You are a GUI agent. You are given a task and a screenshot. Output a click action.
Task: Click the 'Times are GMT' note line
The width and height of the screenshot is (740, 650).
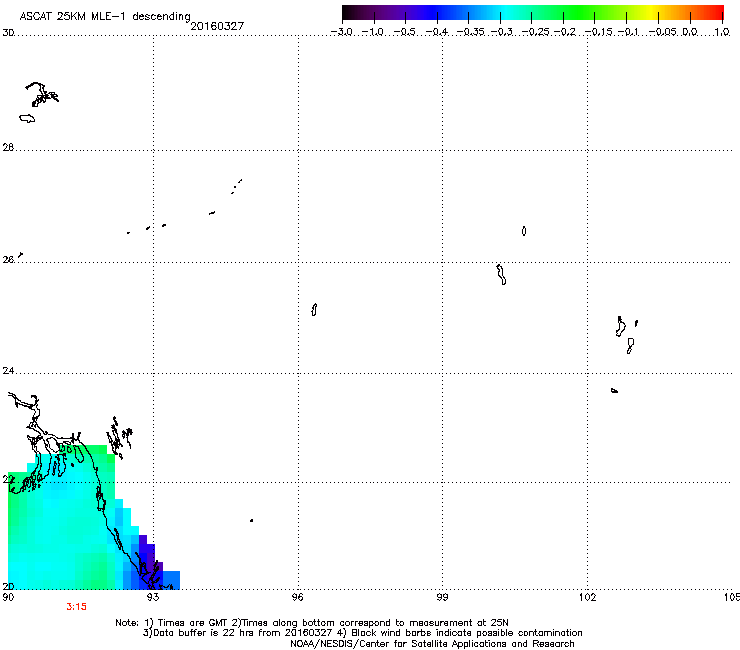click(x=312, y=623)
